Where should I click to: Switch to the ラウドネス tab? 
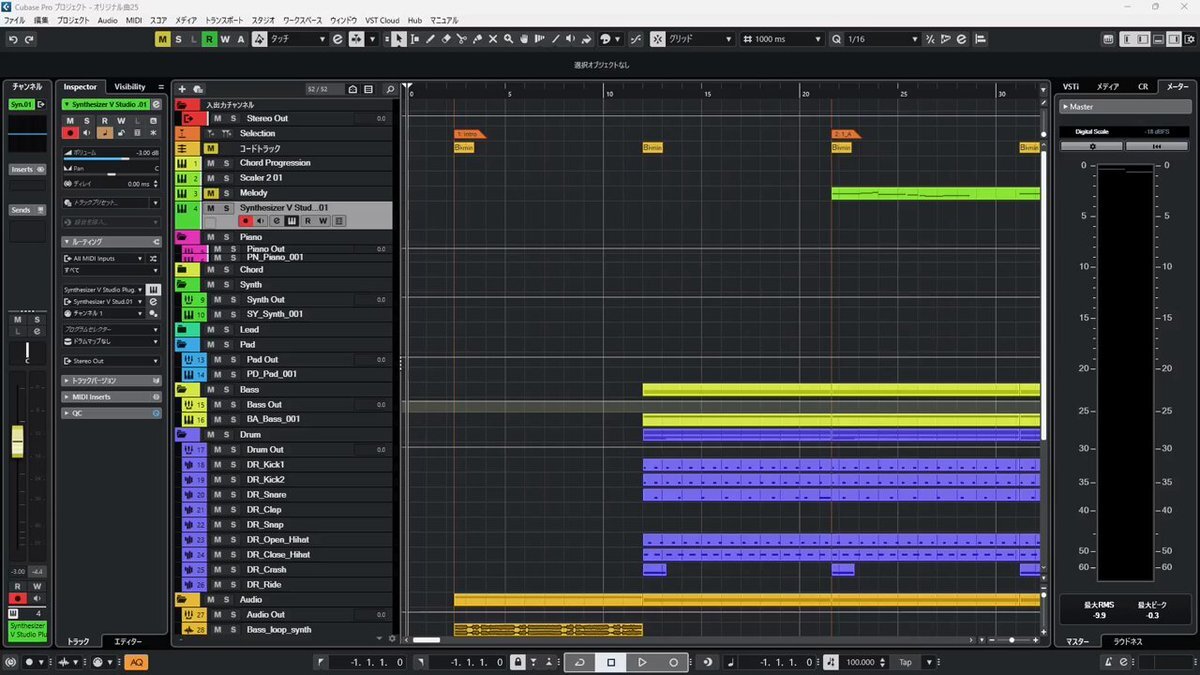coord(1127,642)
